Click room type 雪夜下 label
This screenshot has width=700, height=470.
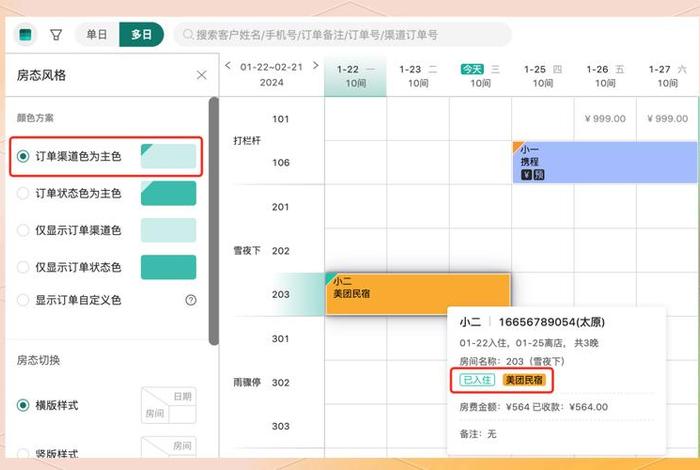247,251
